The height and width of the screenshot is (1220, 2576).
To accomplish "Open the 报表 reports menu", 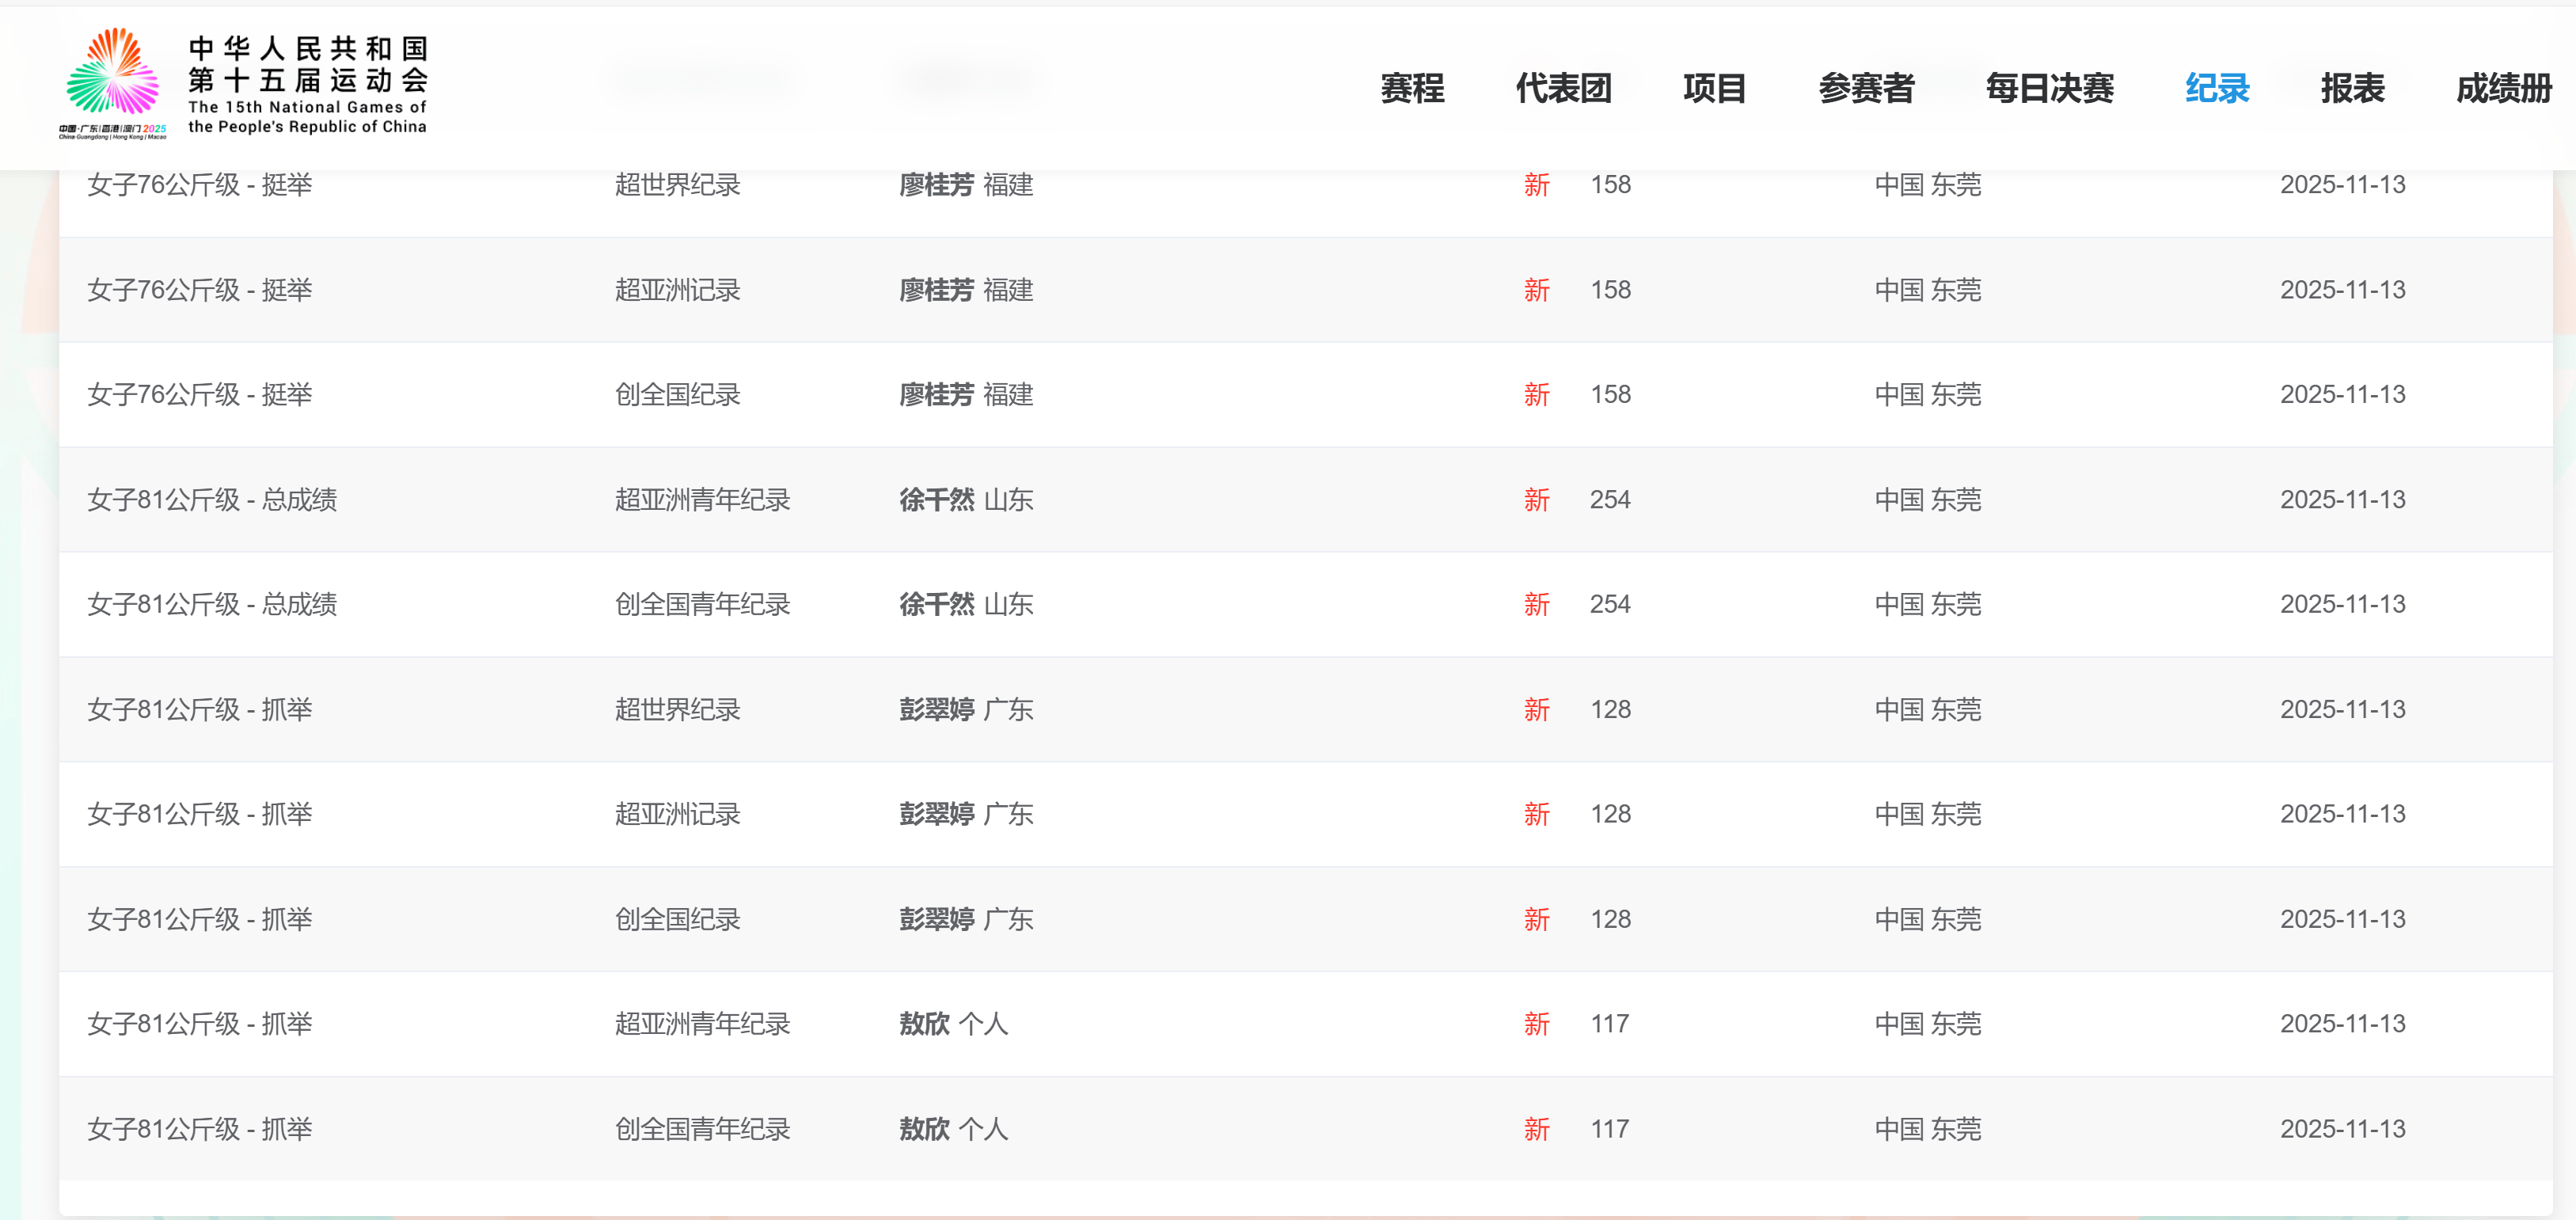I will tap(2352, 89).
